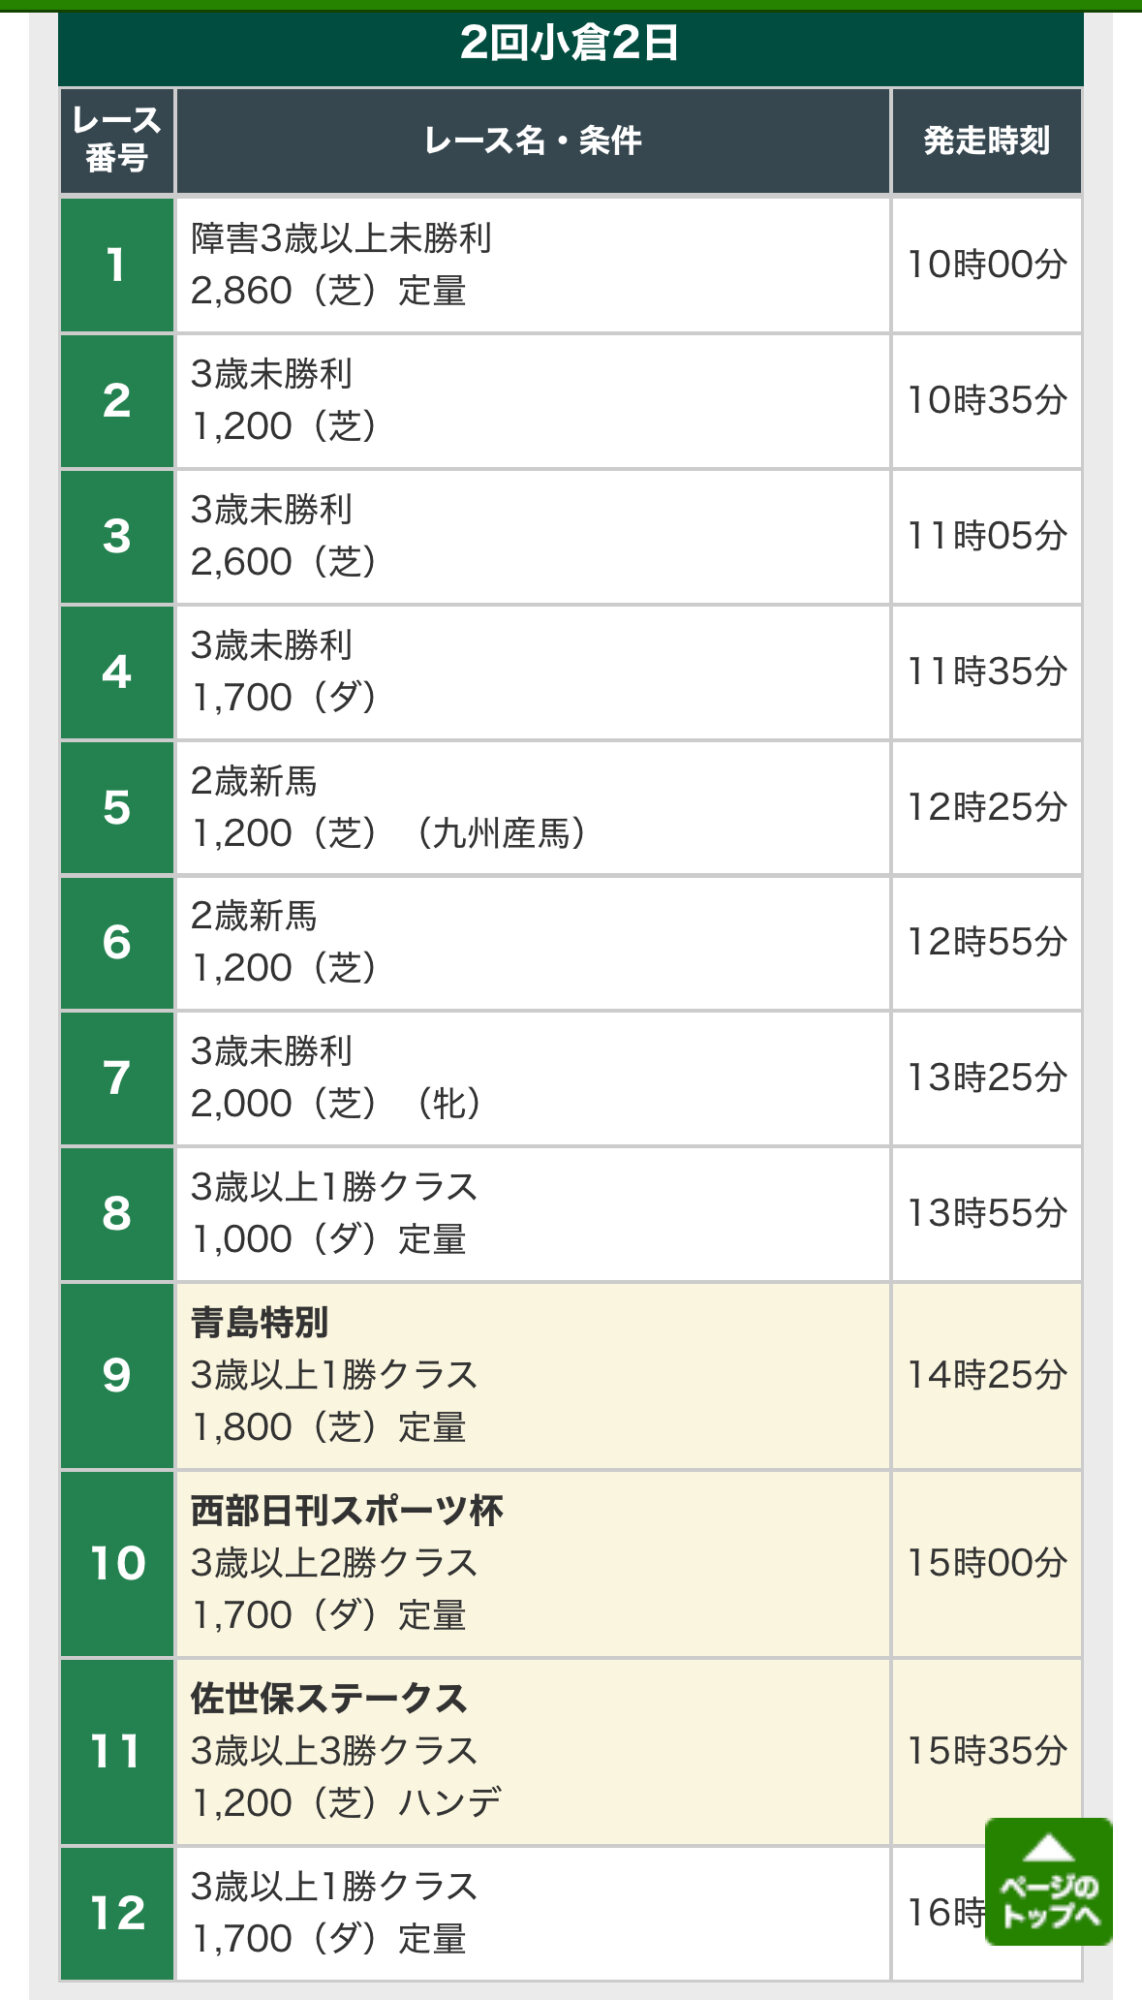Click the レース名・条件 column header
This screenshot has height=2000, width=1142.
[533, 141]
